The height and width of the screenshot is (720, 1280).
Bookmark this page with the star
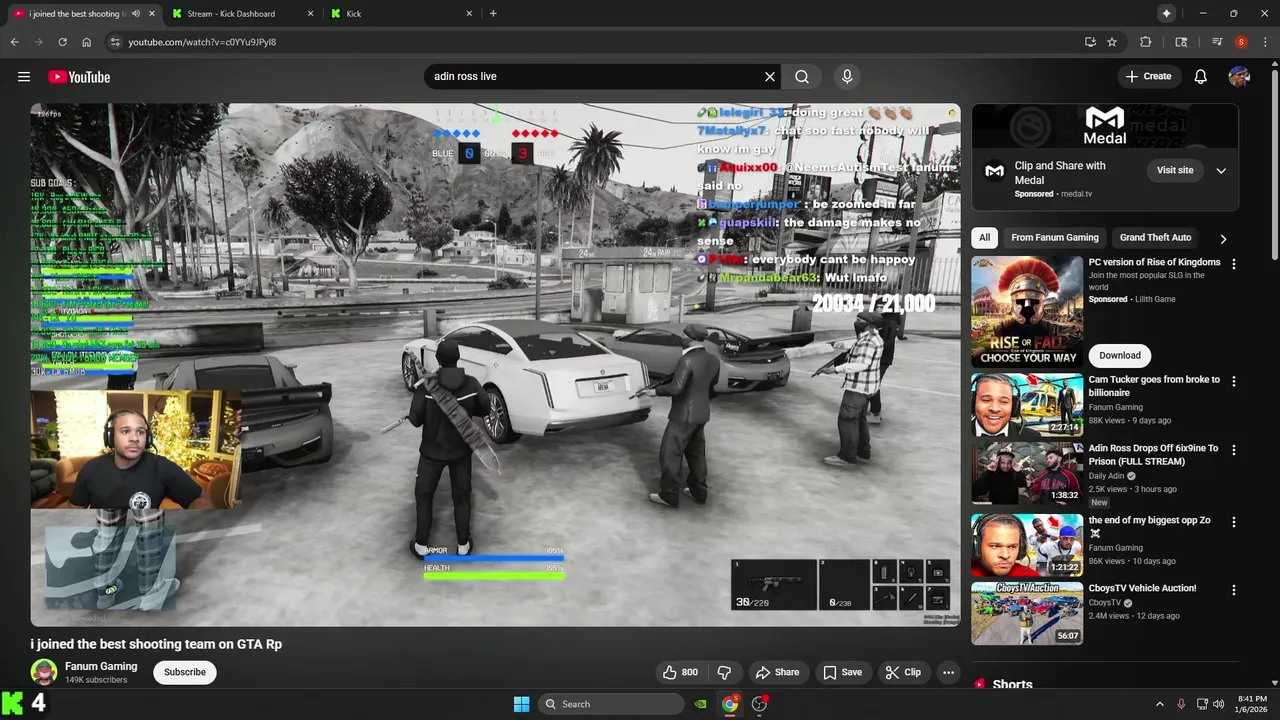(x=1112, y=42)
